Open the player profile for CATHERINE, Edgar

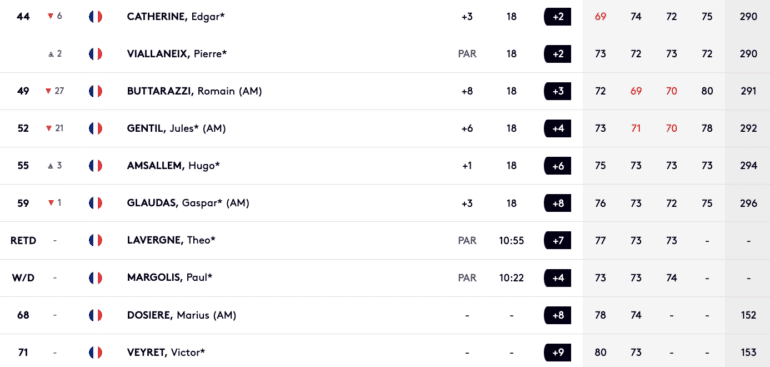176,17
